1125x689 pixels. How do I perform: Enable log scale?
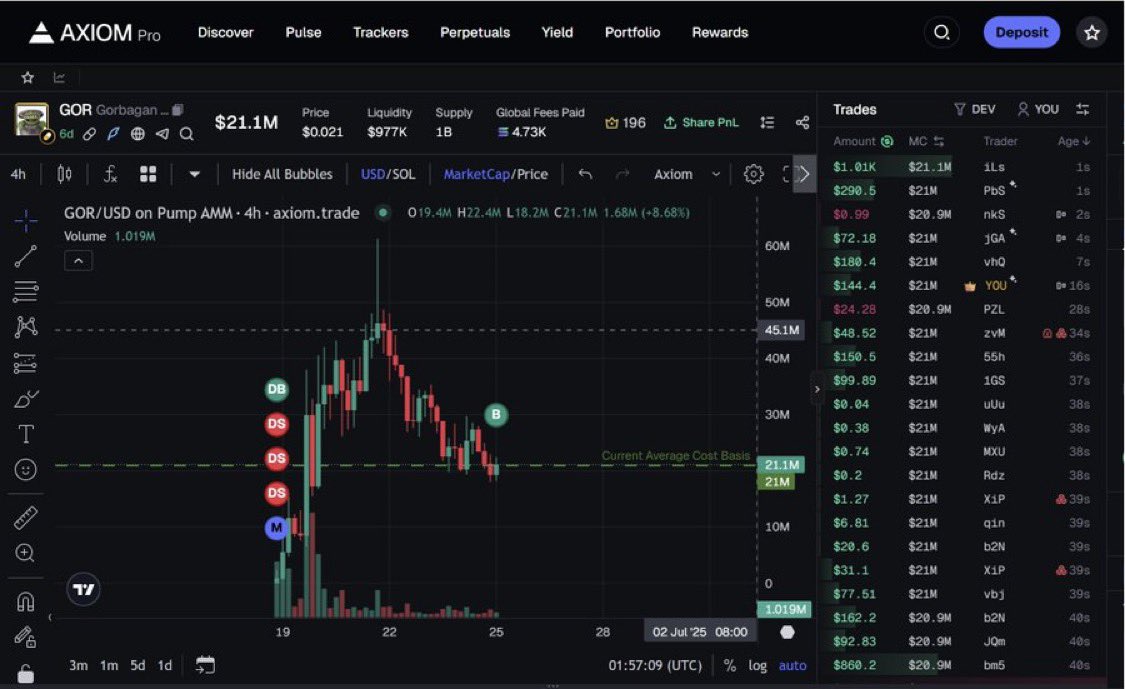point(758,665)
